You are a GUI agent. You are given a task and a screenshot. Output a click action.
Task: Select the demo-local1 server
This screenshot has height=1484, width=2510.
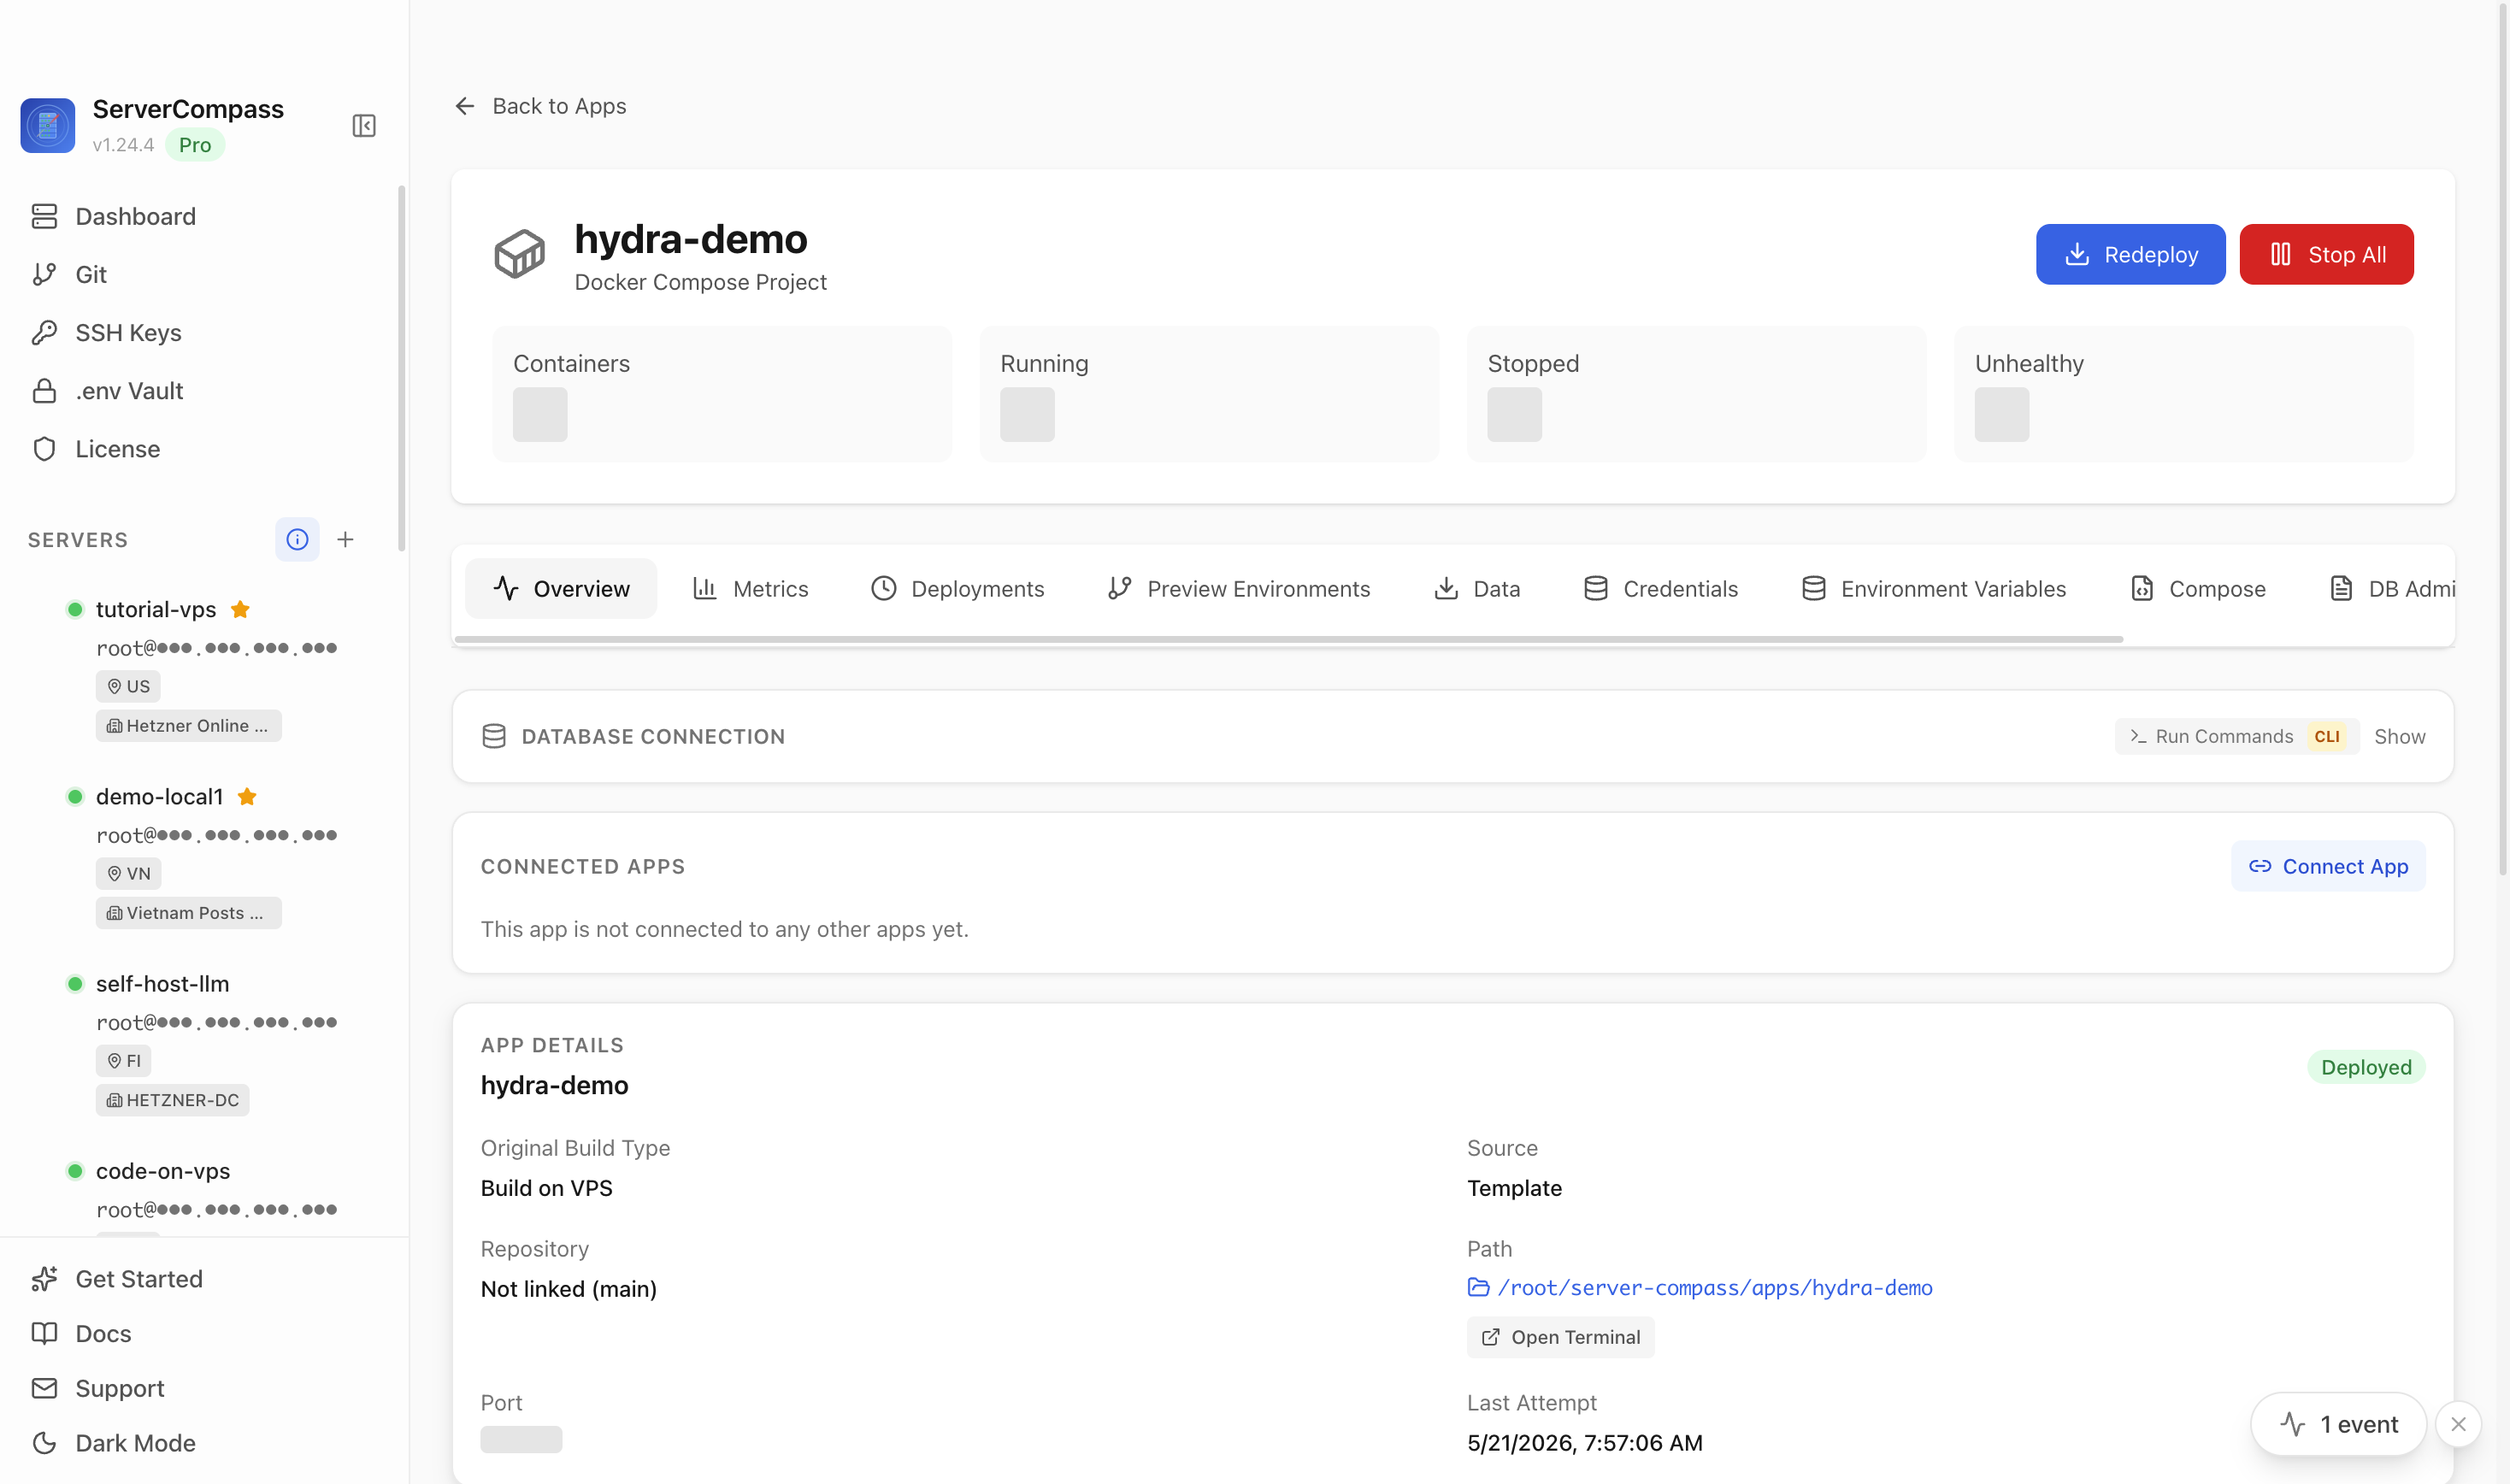pos(159,796)
